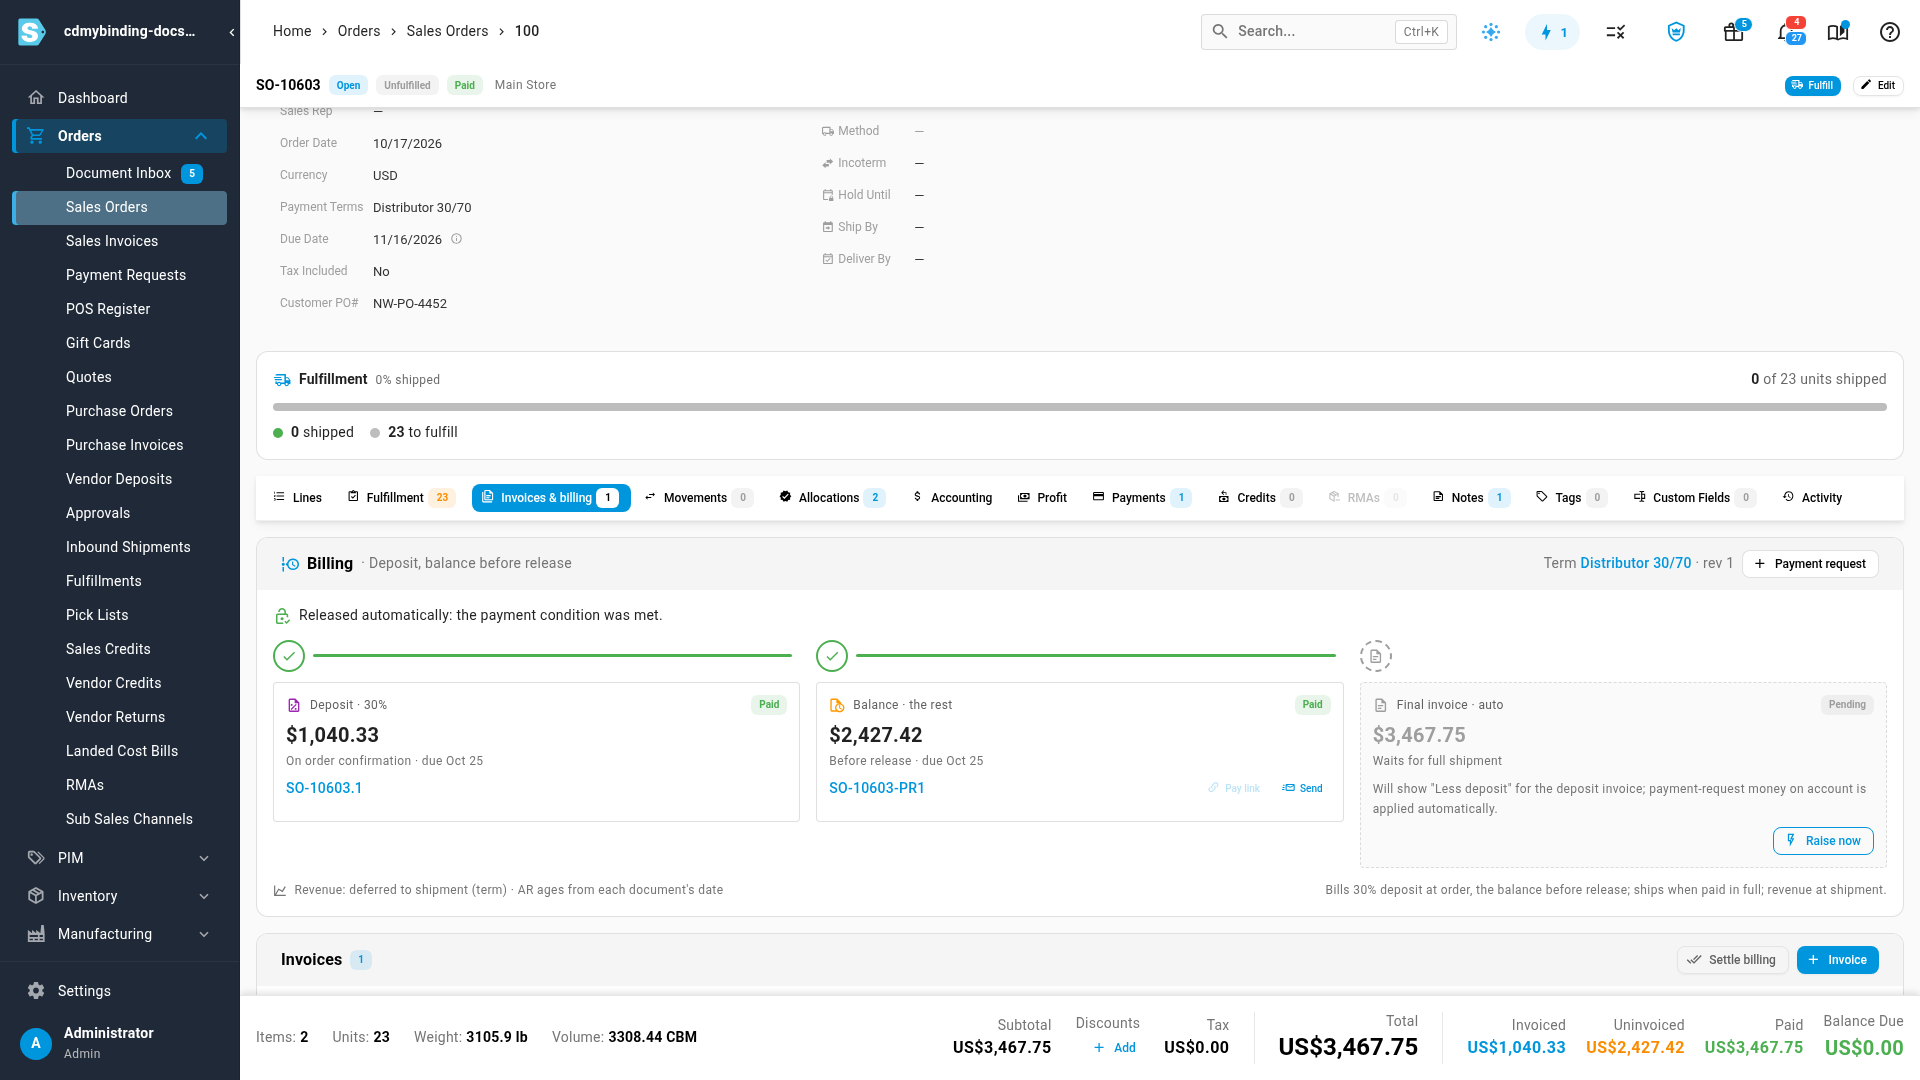Screen dimensions: 1920x1080
Task: Click the fulfillment shipped progress bar
Action: click(x=1079, y=407)
